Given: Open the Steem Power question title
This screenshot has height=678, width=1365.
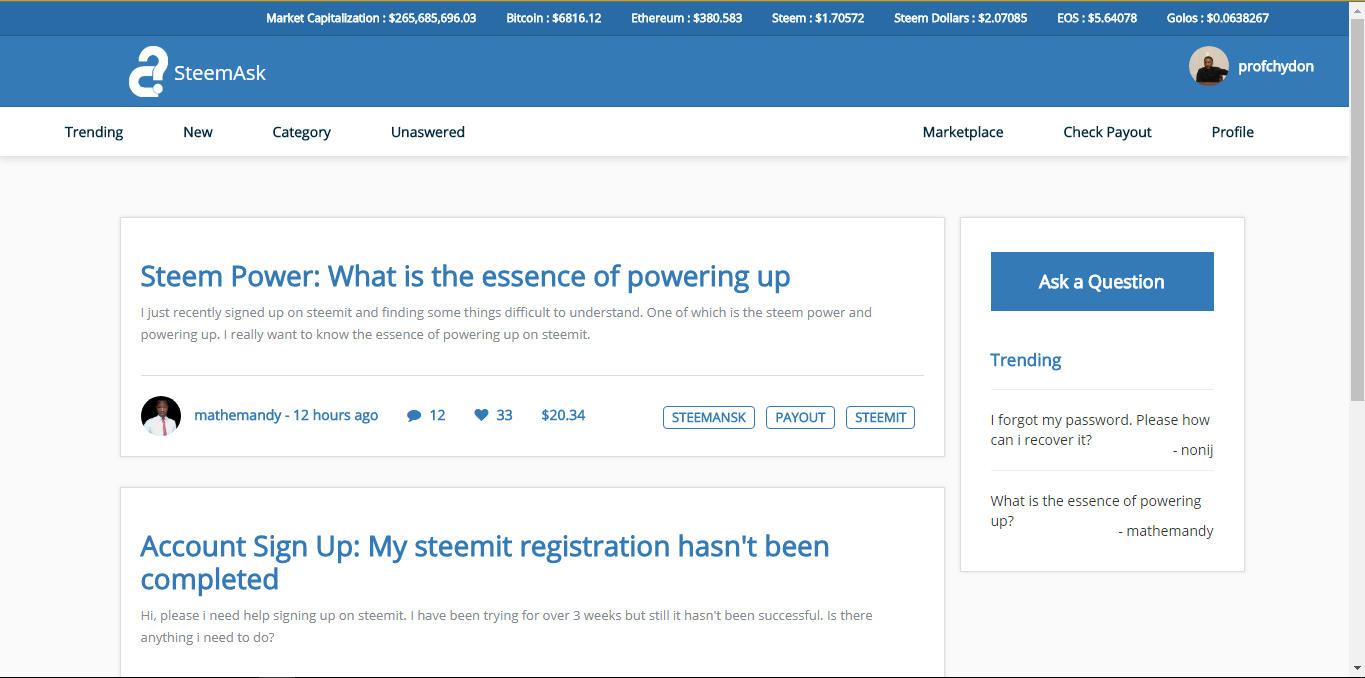Looking at the screenshot, I should [465, 276].
